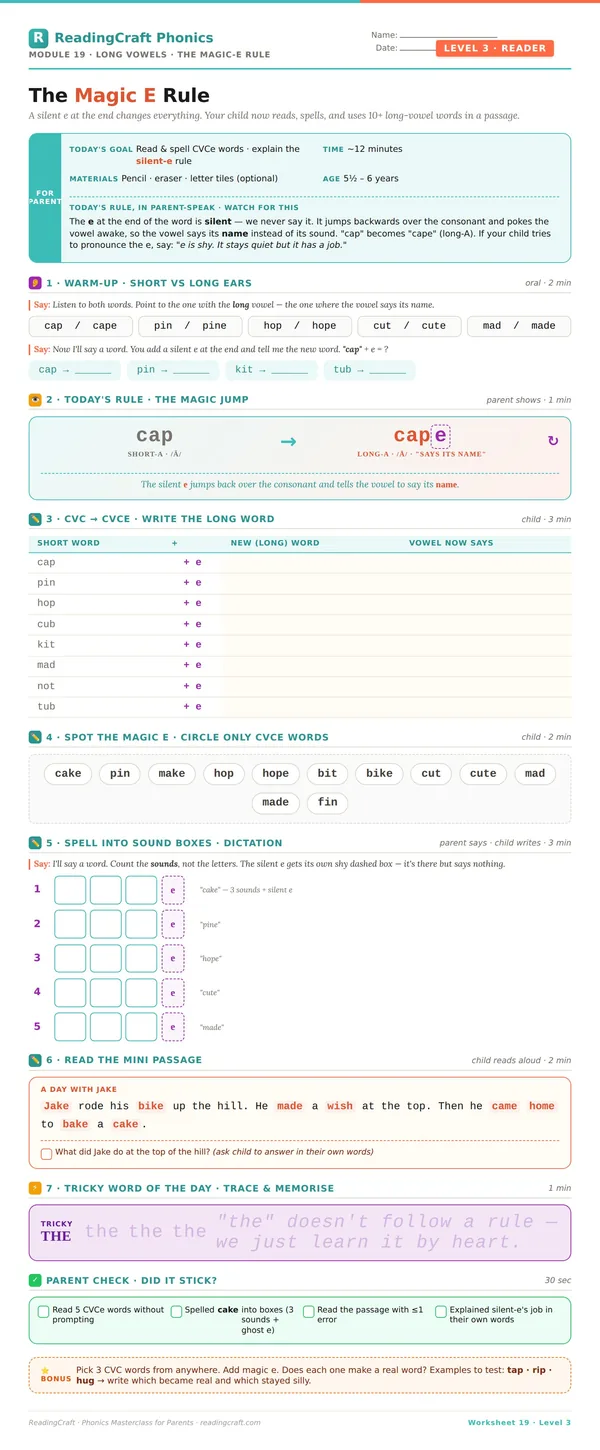Viewport: 600px width, 1450px height.
Task: Click the purple replay arrow in magic jump box
Action: [553, 441]
